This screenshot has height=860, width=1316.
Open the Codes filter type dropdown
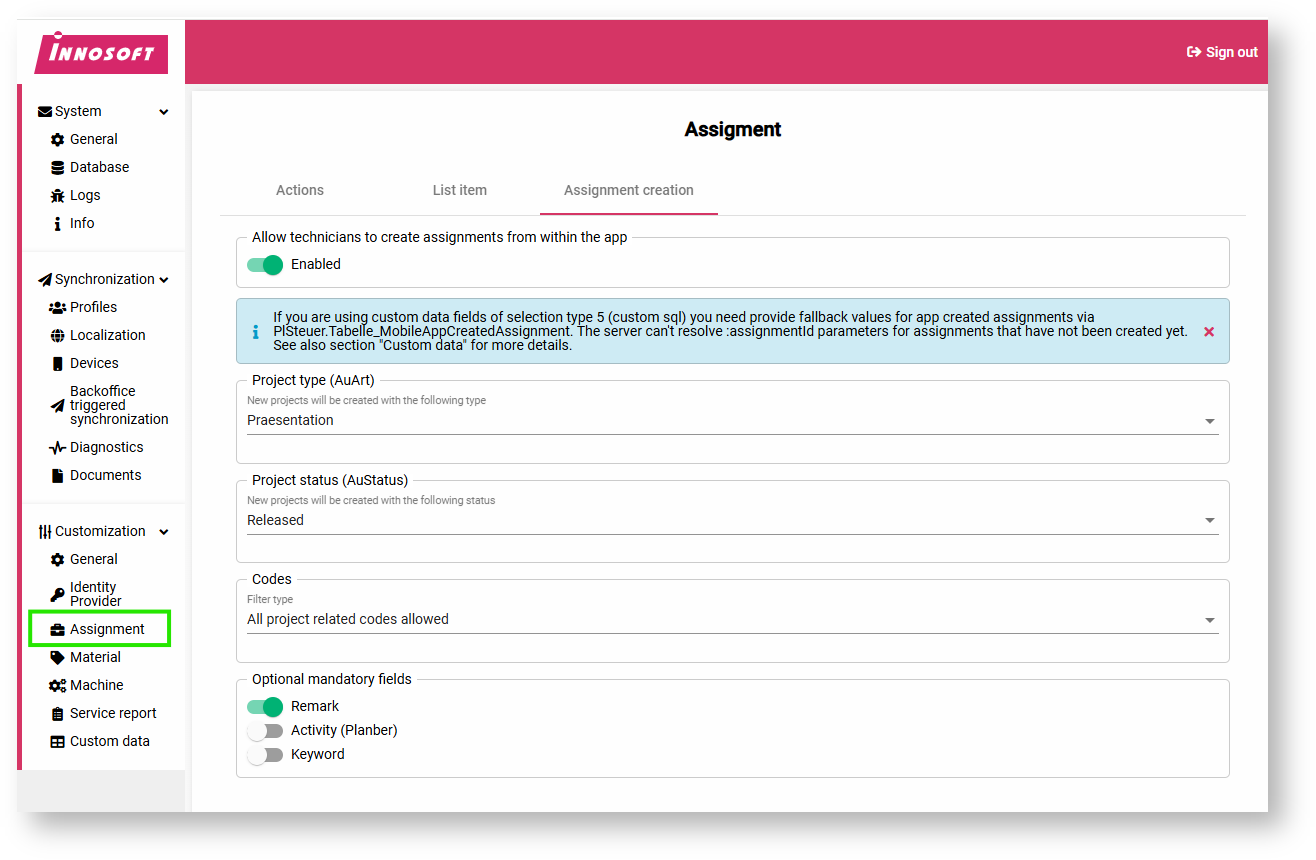[x=732, y=620]
